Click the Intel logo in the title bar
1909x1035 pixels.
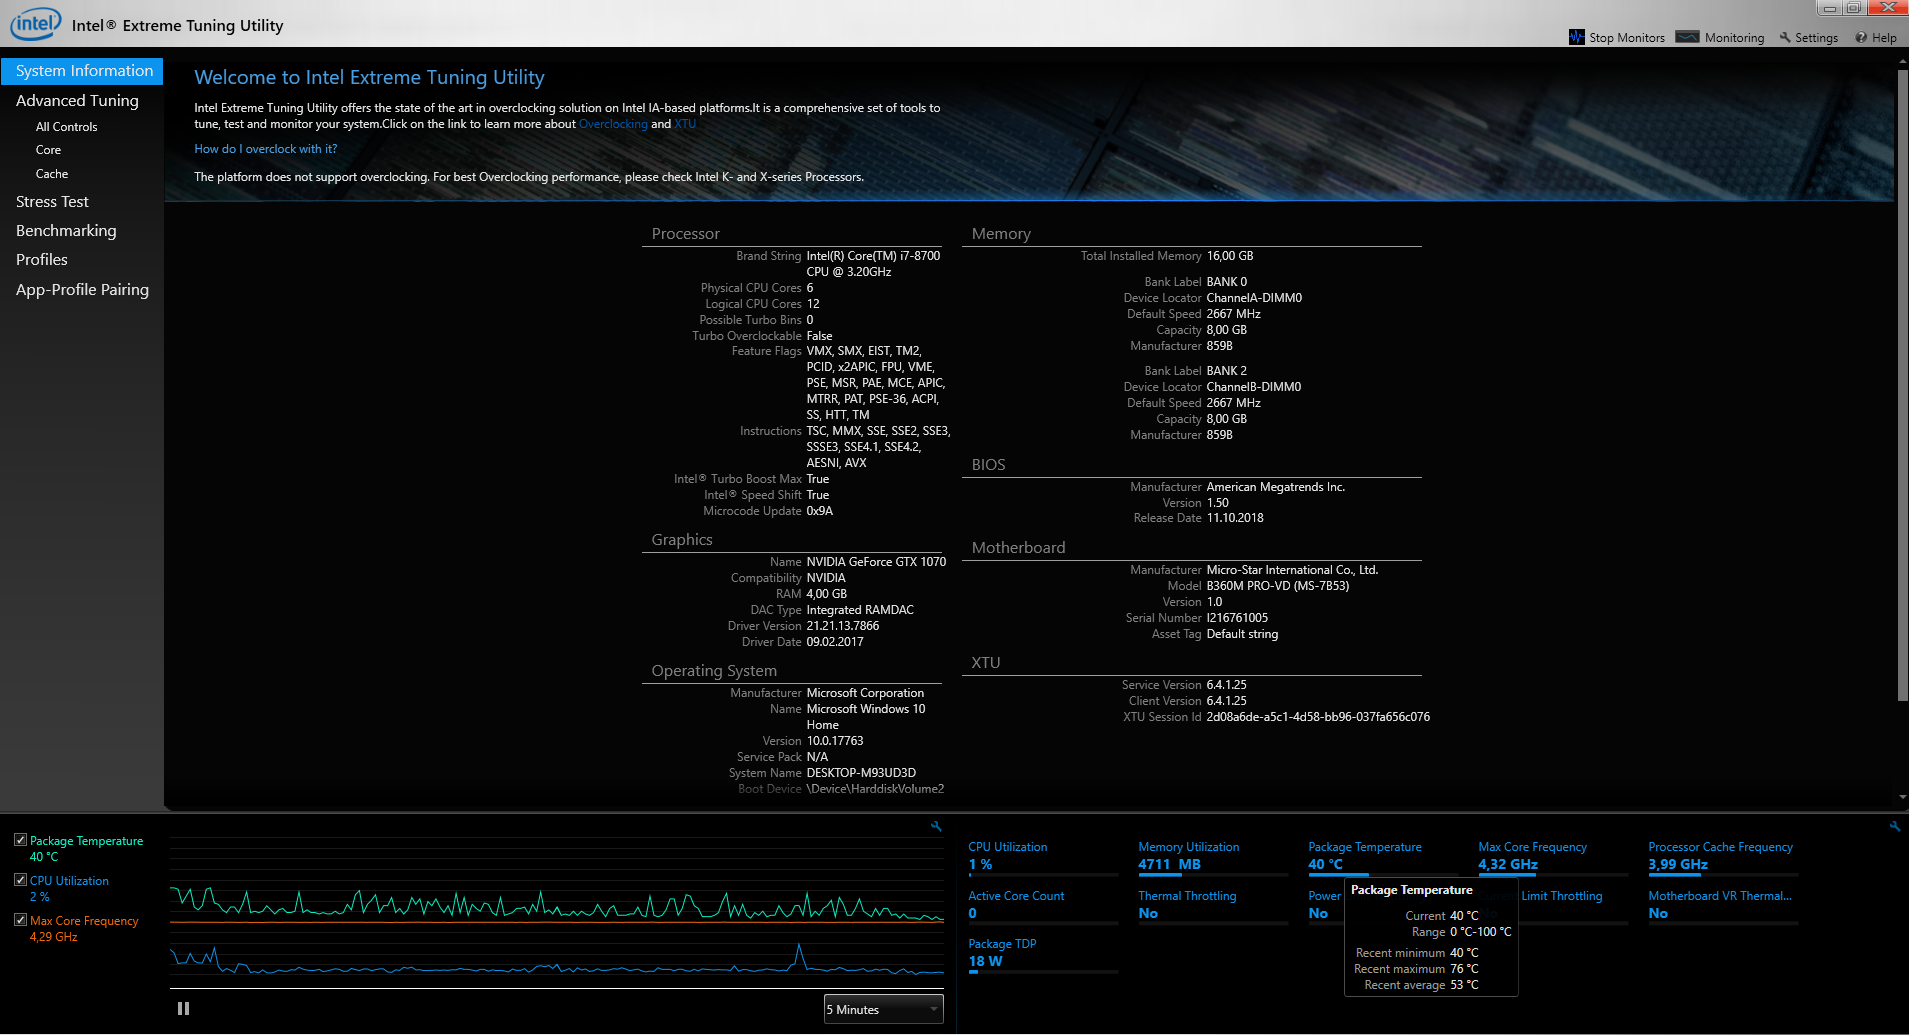(x=35, y=24)
